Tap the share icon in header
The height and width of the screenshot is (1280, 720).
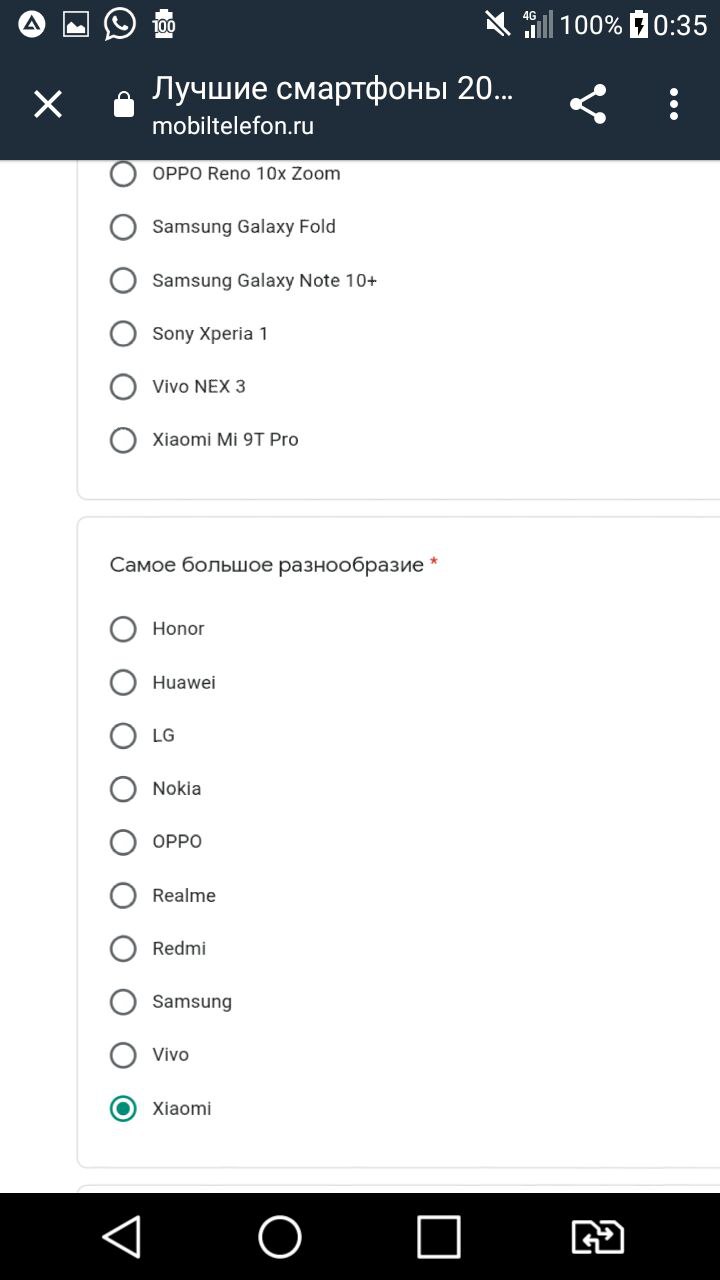point(588,104)
